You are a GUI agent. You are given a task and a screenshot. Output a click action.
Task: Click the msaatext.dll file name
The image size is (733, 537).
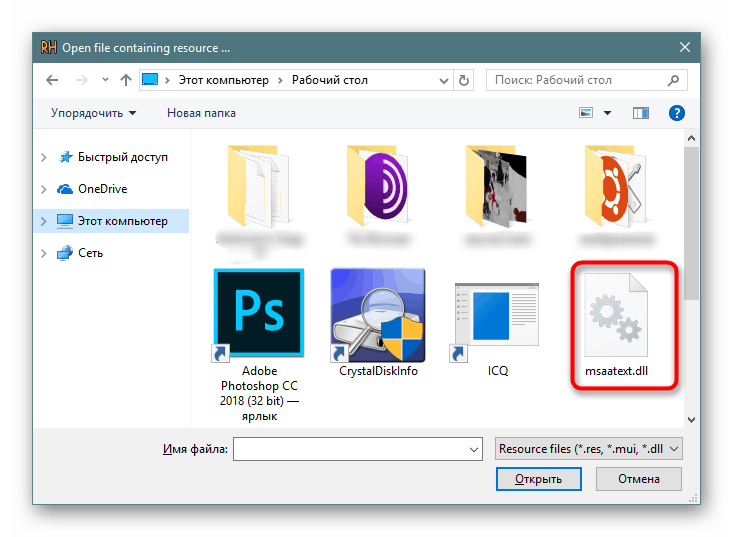(616, 371)
